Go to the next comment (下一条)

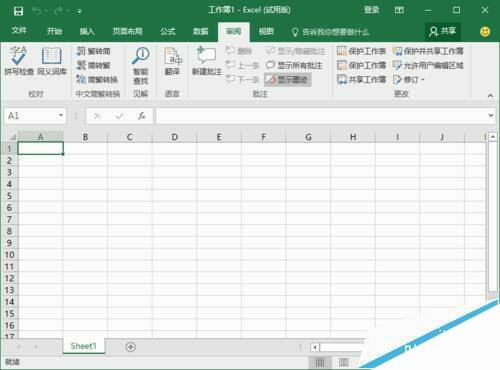[x=242, y=79]
